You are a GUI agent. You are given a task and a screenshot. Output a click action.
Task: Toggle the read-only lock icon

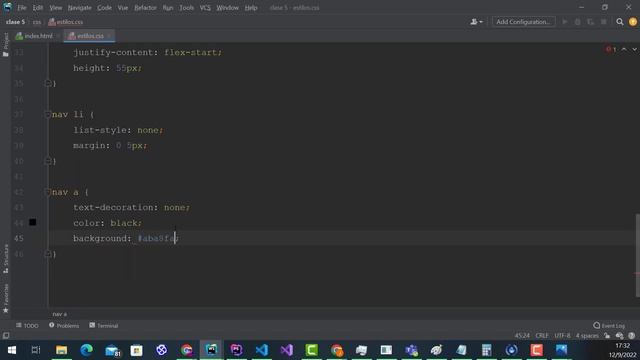point(607,336)
